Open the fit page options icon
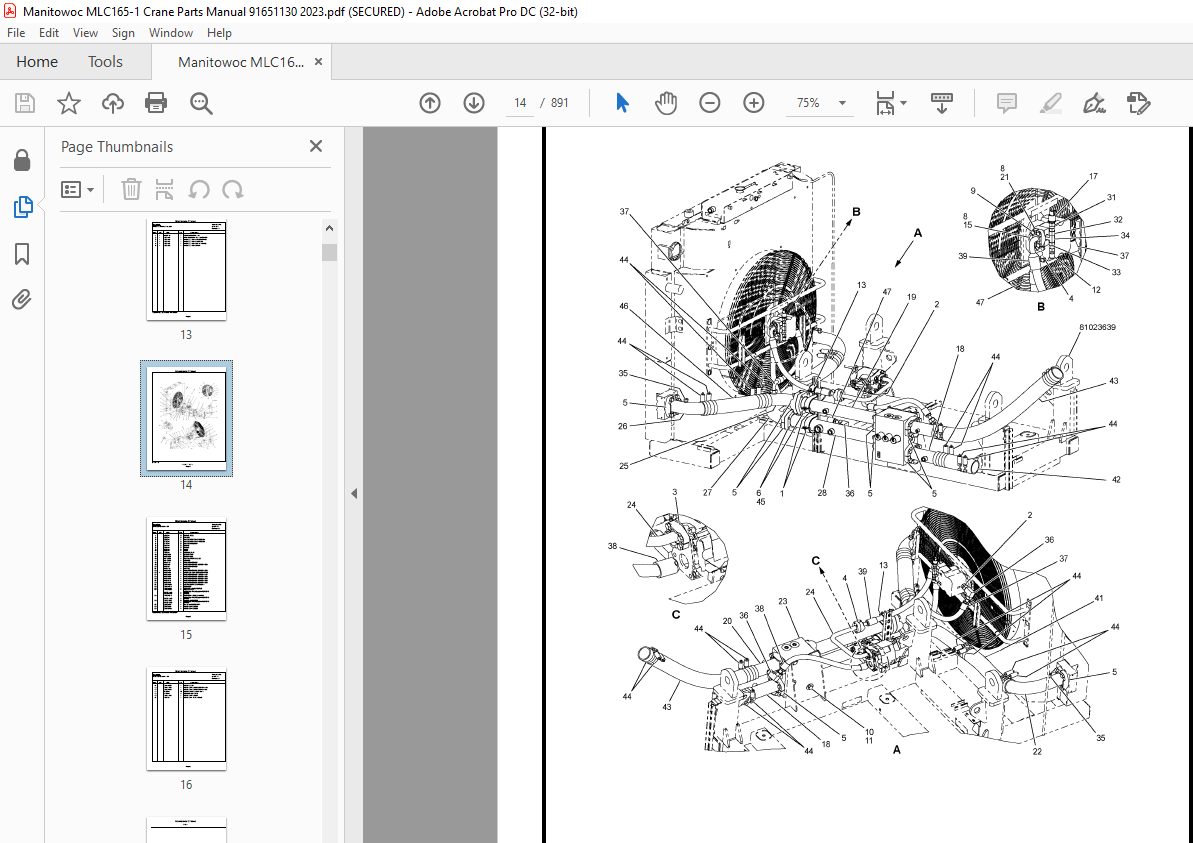Viewport: 1193px width, 843px height. coord(885,103)
